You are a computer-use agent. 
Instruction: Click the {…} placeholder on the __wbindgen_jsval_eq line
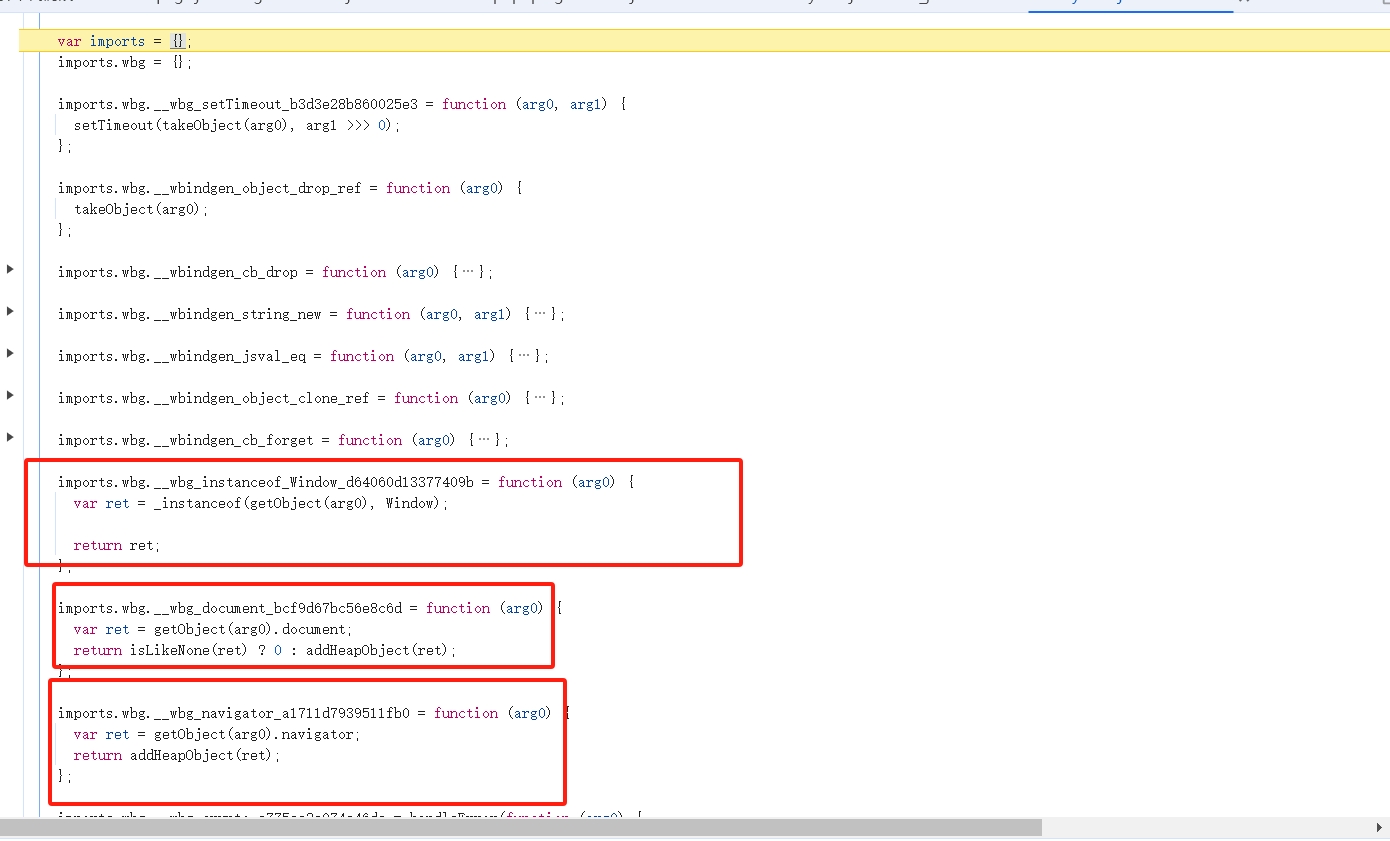525,356
